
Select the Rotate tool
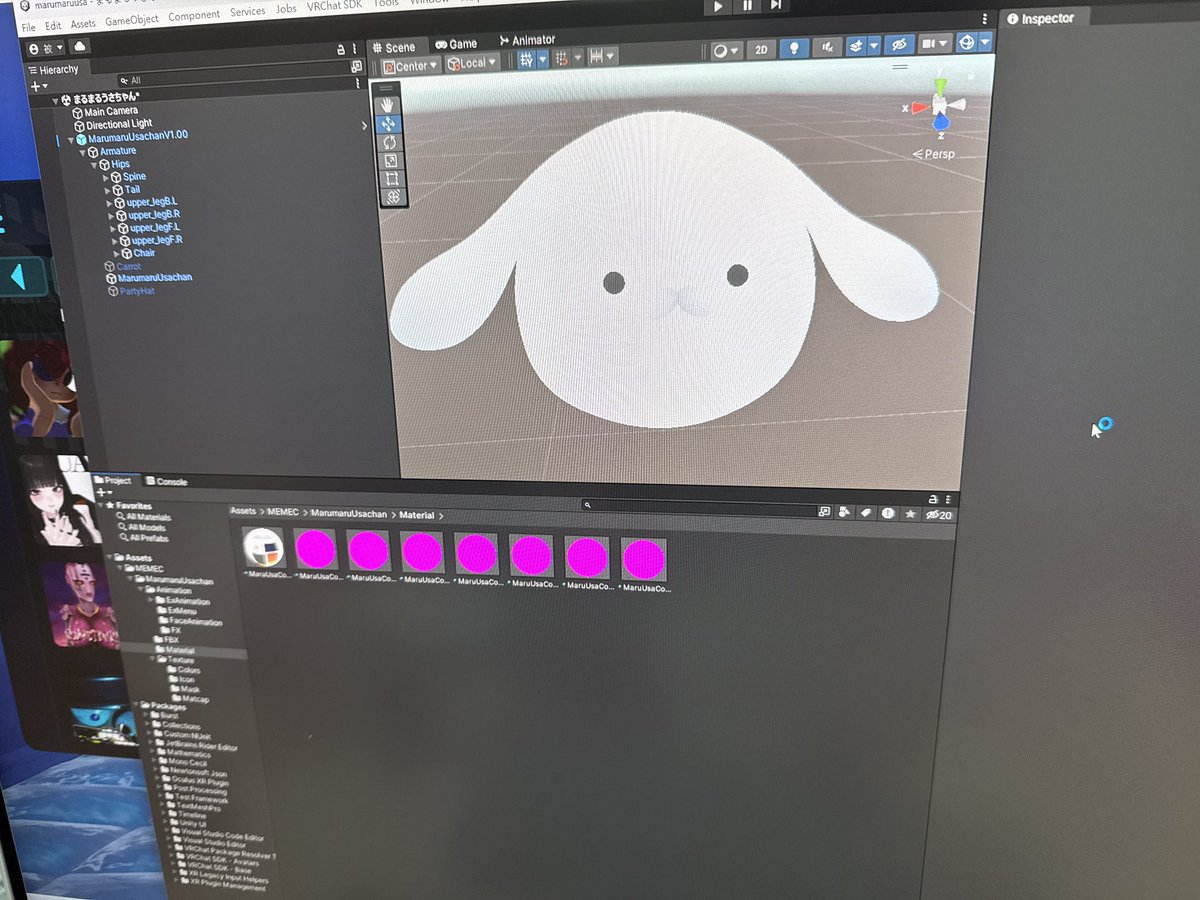[390, 142]
